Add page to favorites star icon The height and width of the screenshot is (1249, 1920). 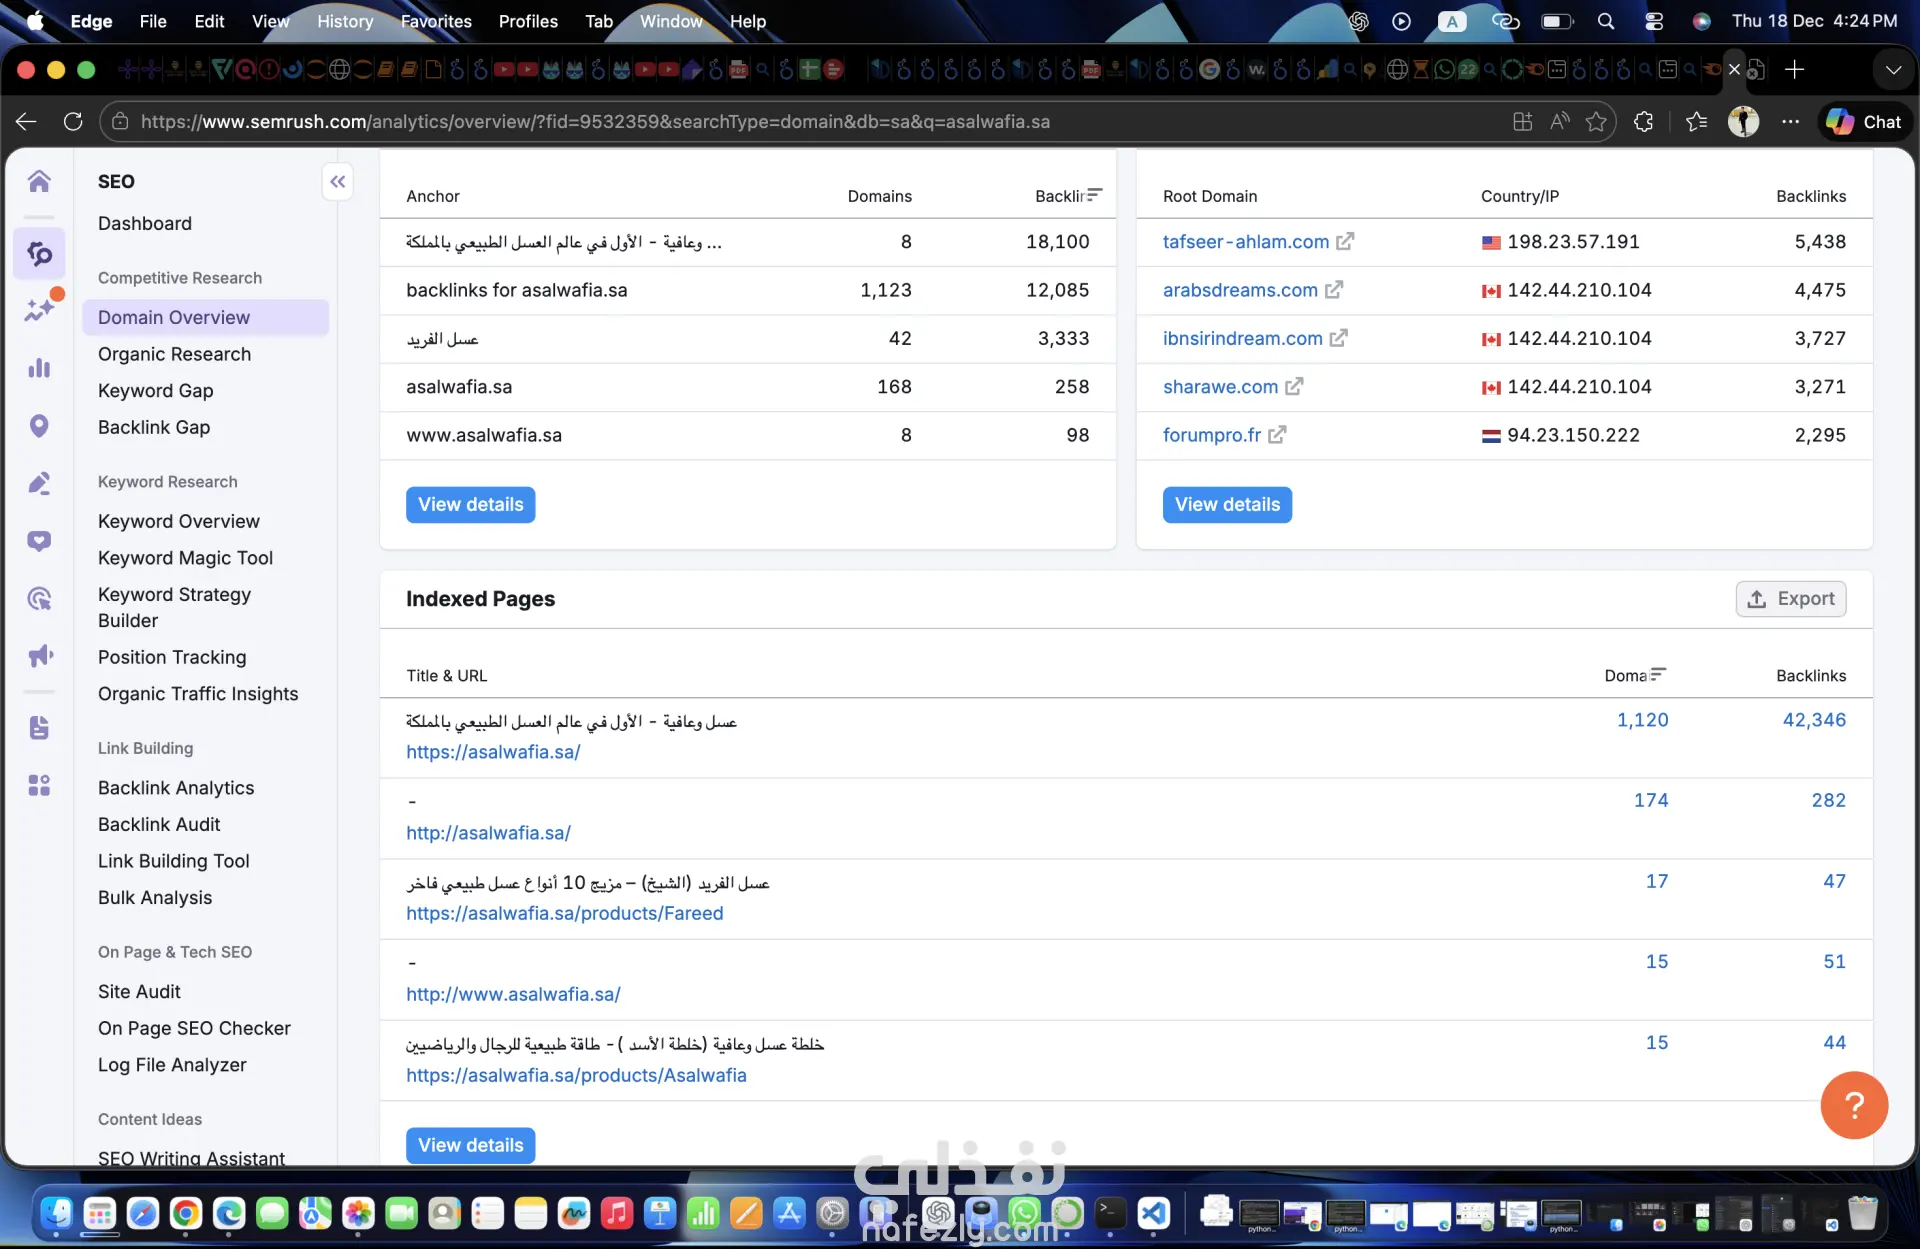click(x=1596, y=122)
